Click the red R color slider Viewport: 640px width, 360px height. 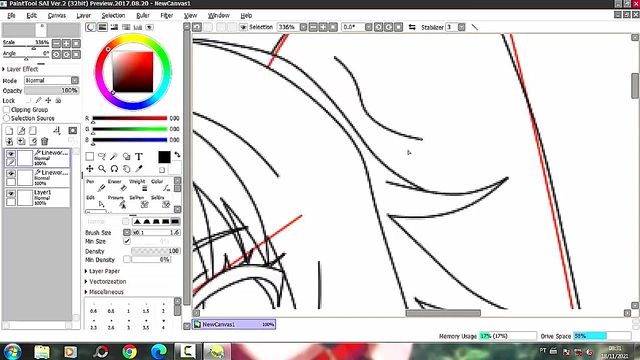pyautogui.click(x=130, y=118)
